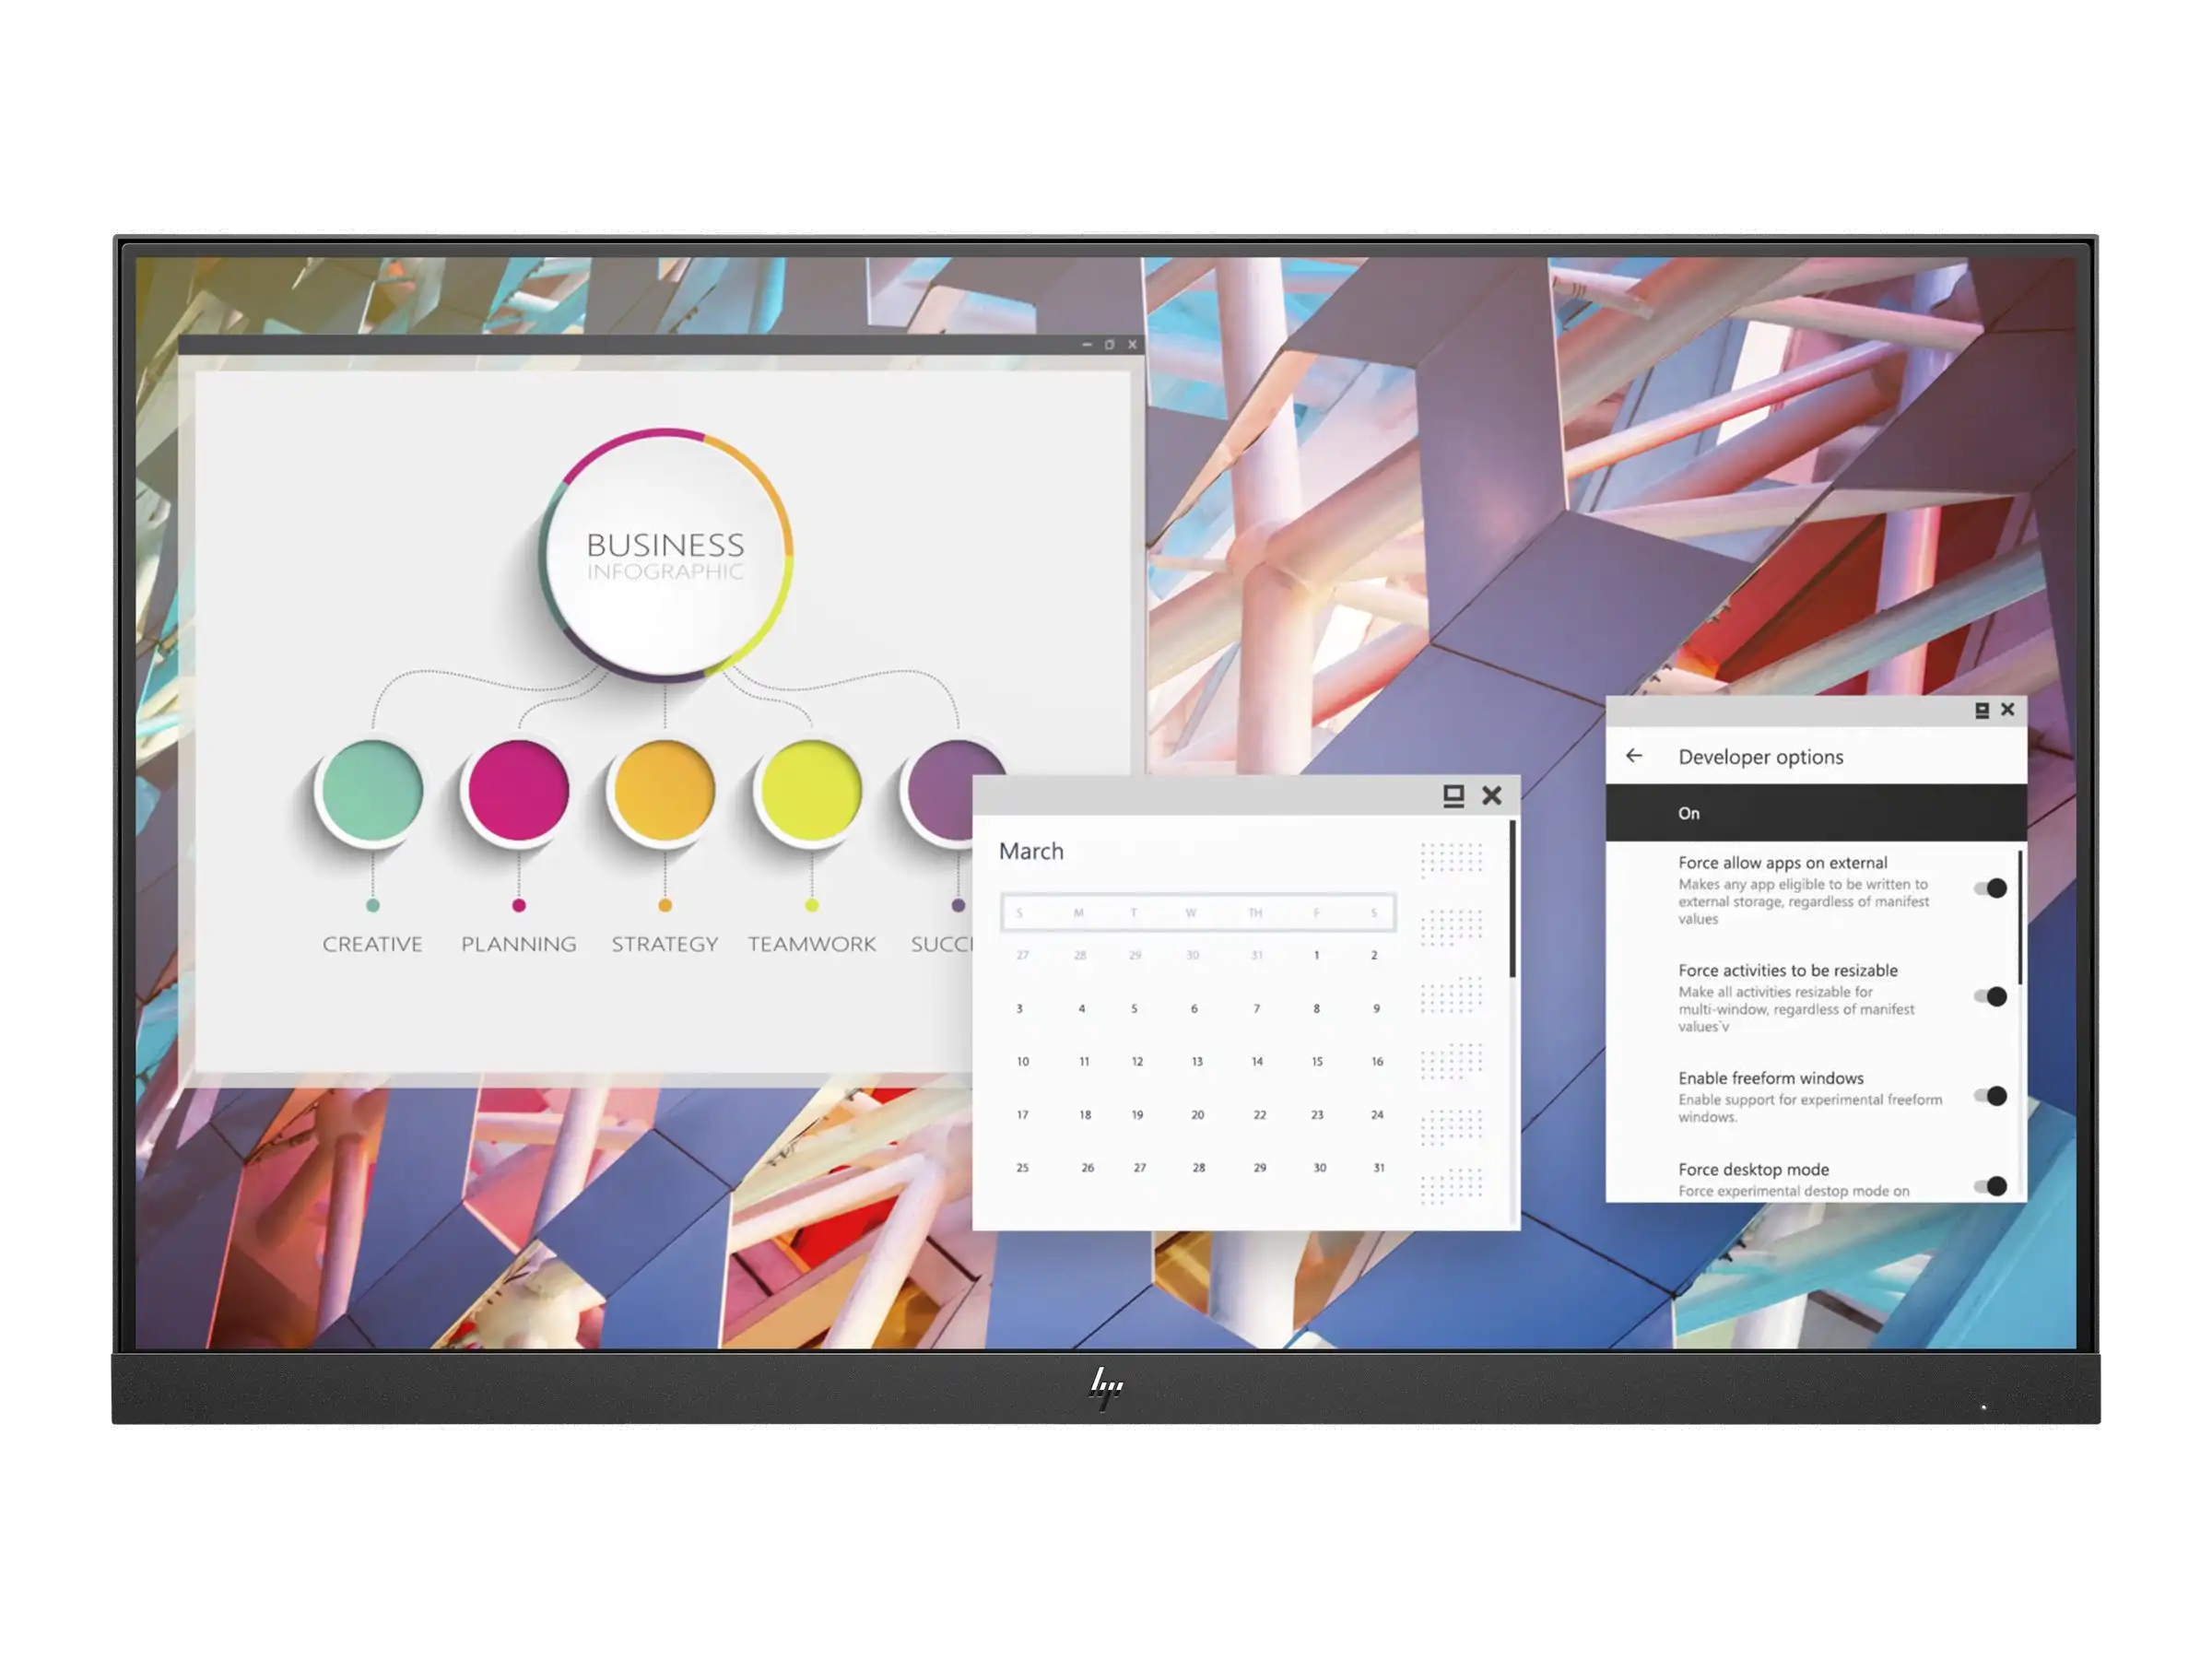This screenshot has height=1659, width=2212.
Task: Click the yellow TEAMWORK circle
Action: click(811, 791)
